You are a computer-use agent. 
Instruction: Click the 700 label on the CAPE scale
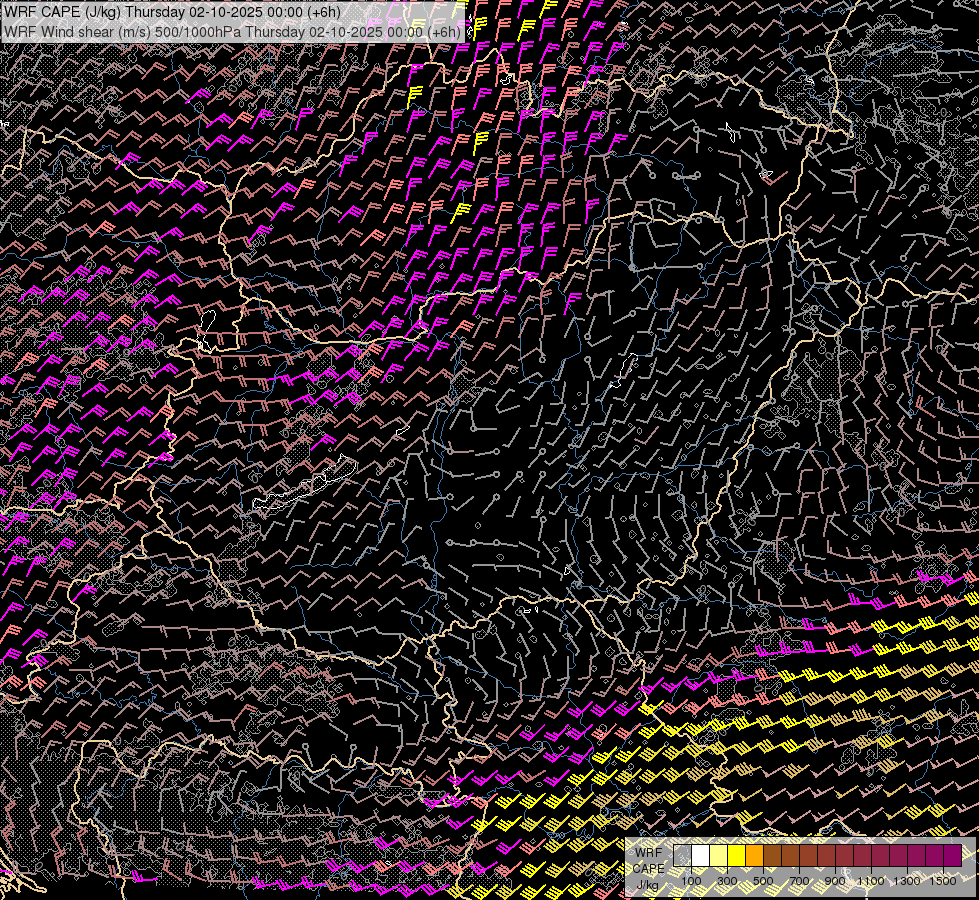[799, 881]
